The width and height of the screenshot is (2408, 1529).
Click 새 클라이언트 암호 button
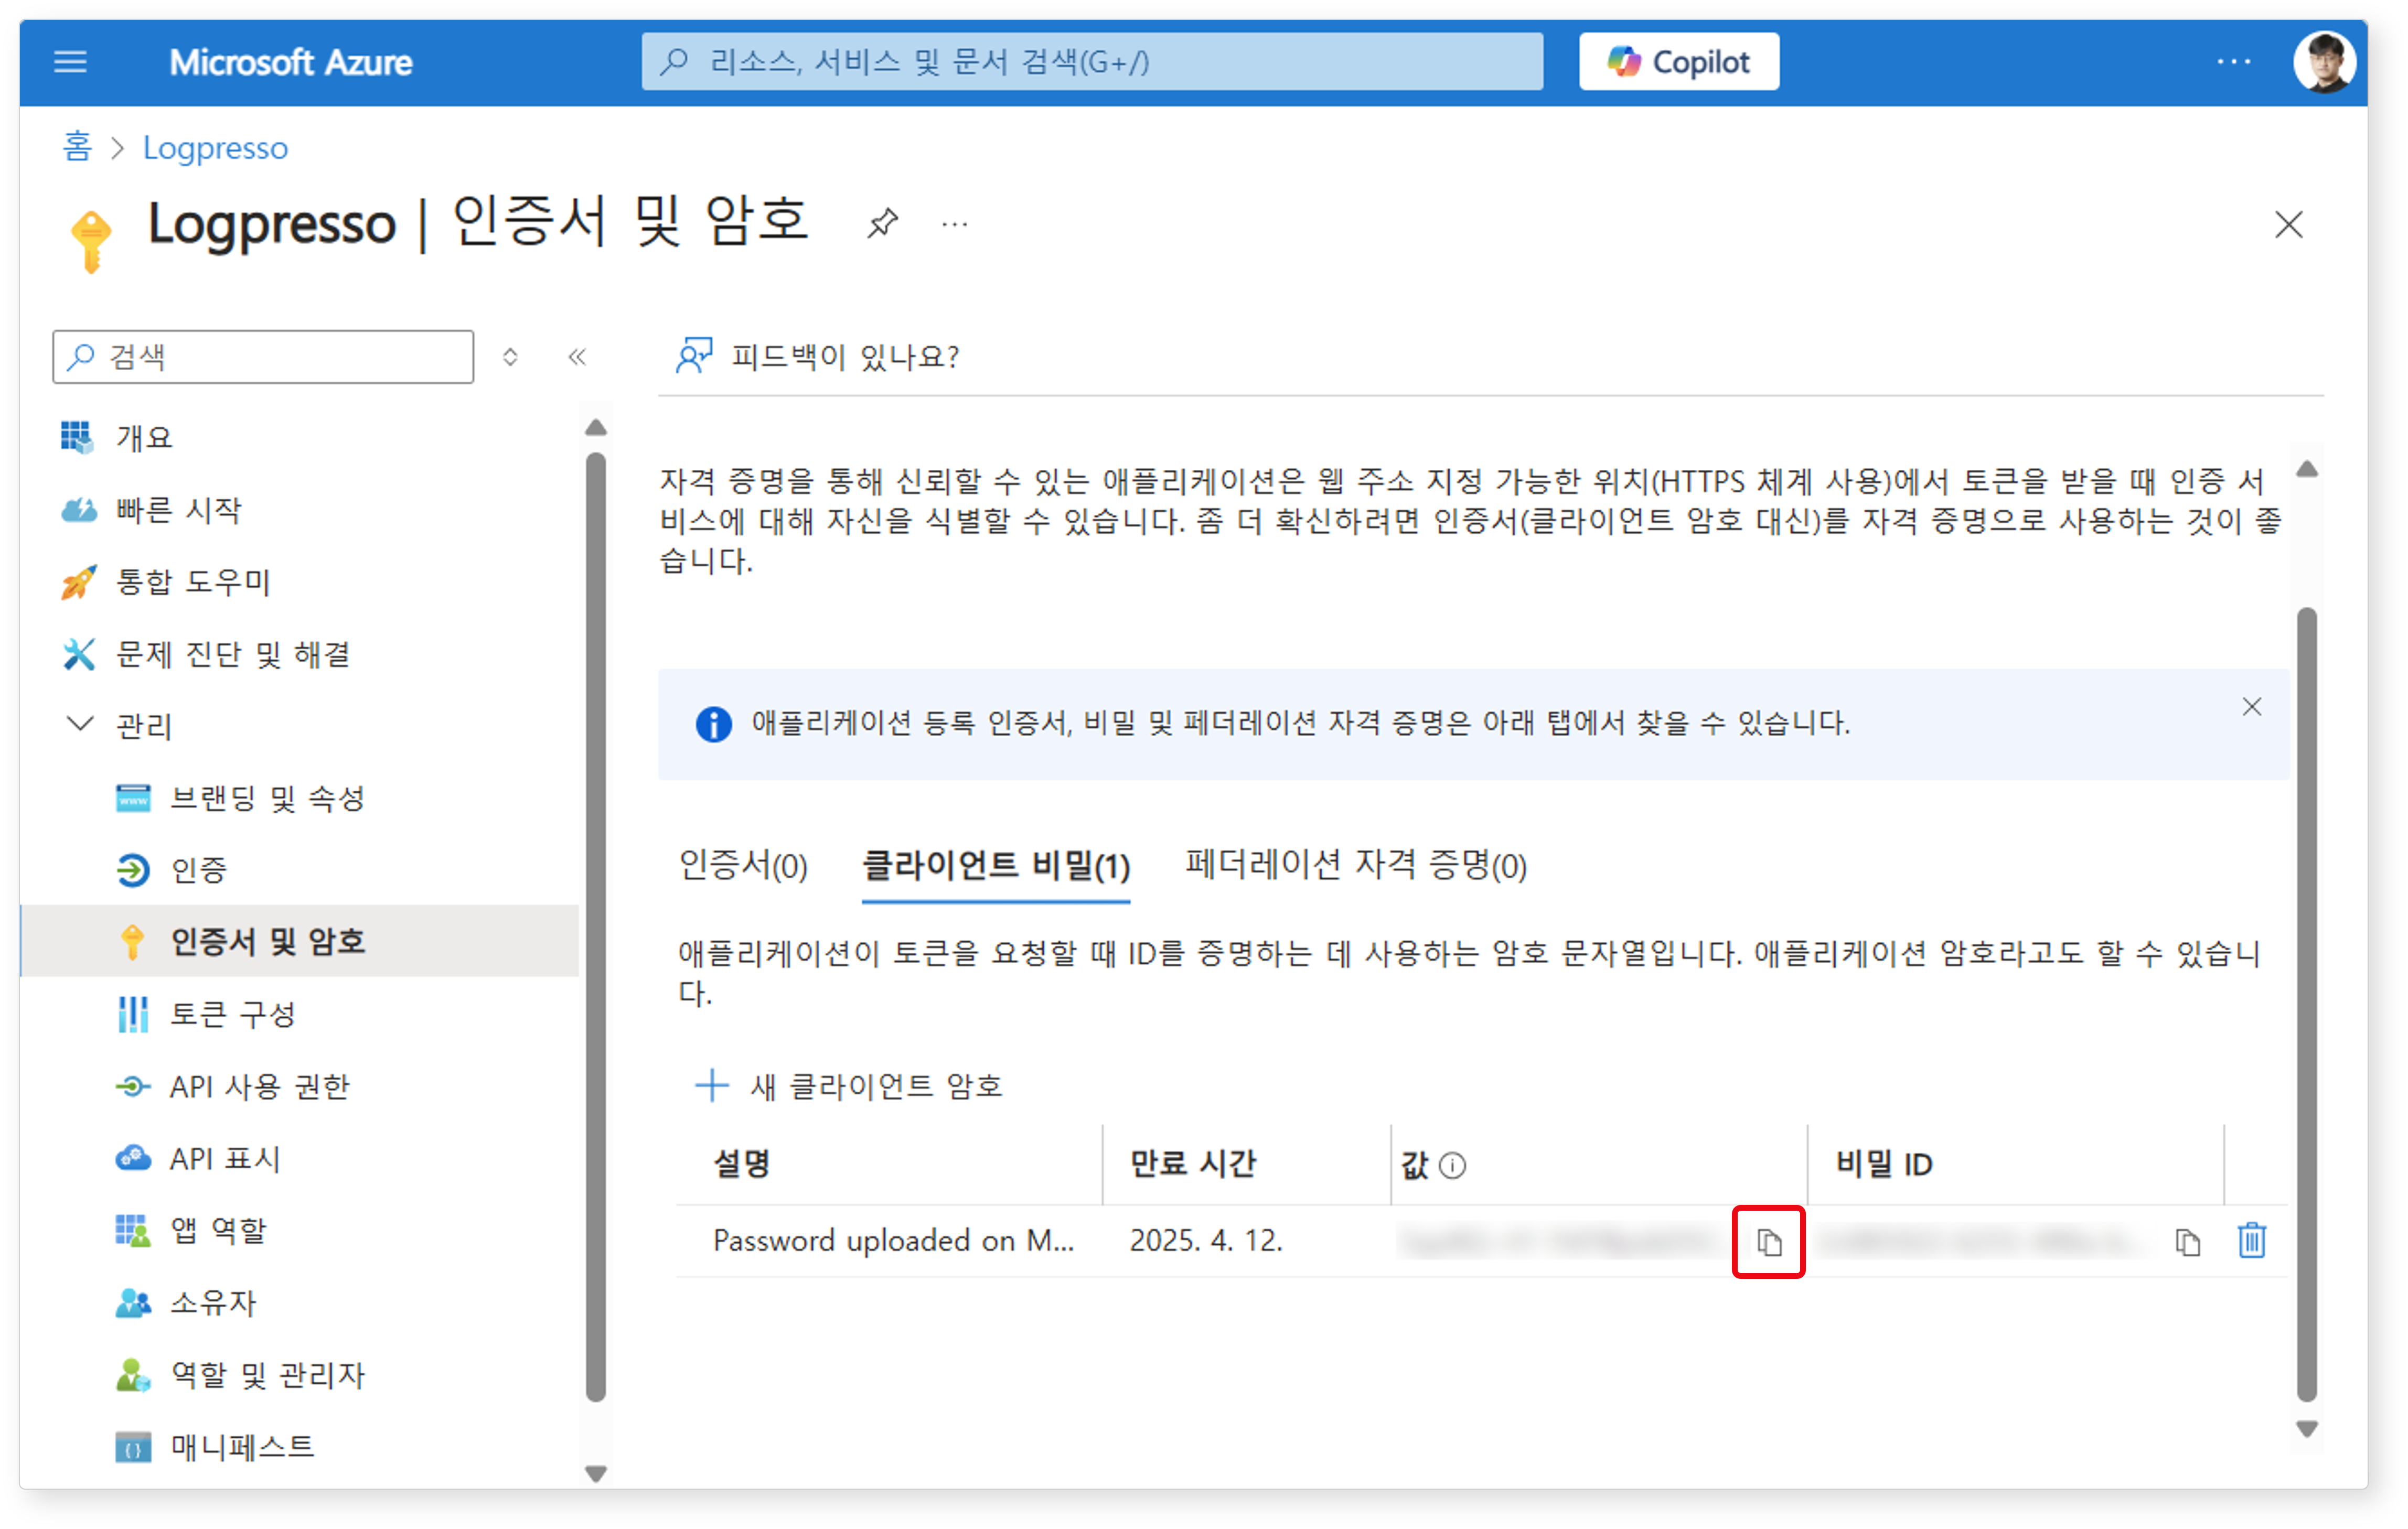click(x=848, y=1085)
